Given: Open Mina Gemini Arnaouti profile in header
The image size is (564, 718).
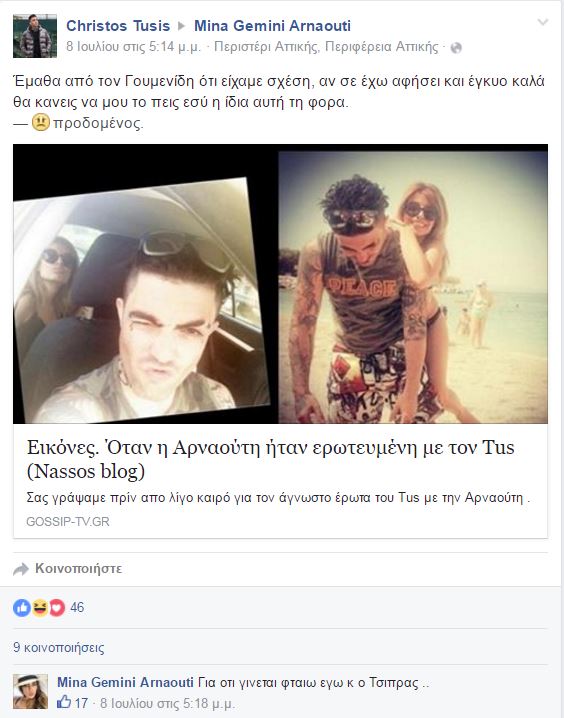Looking at the screenshot, I should click(272, 26).
